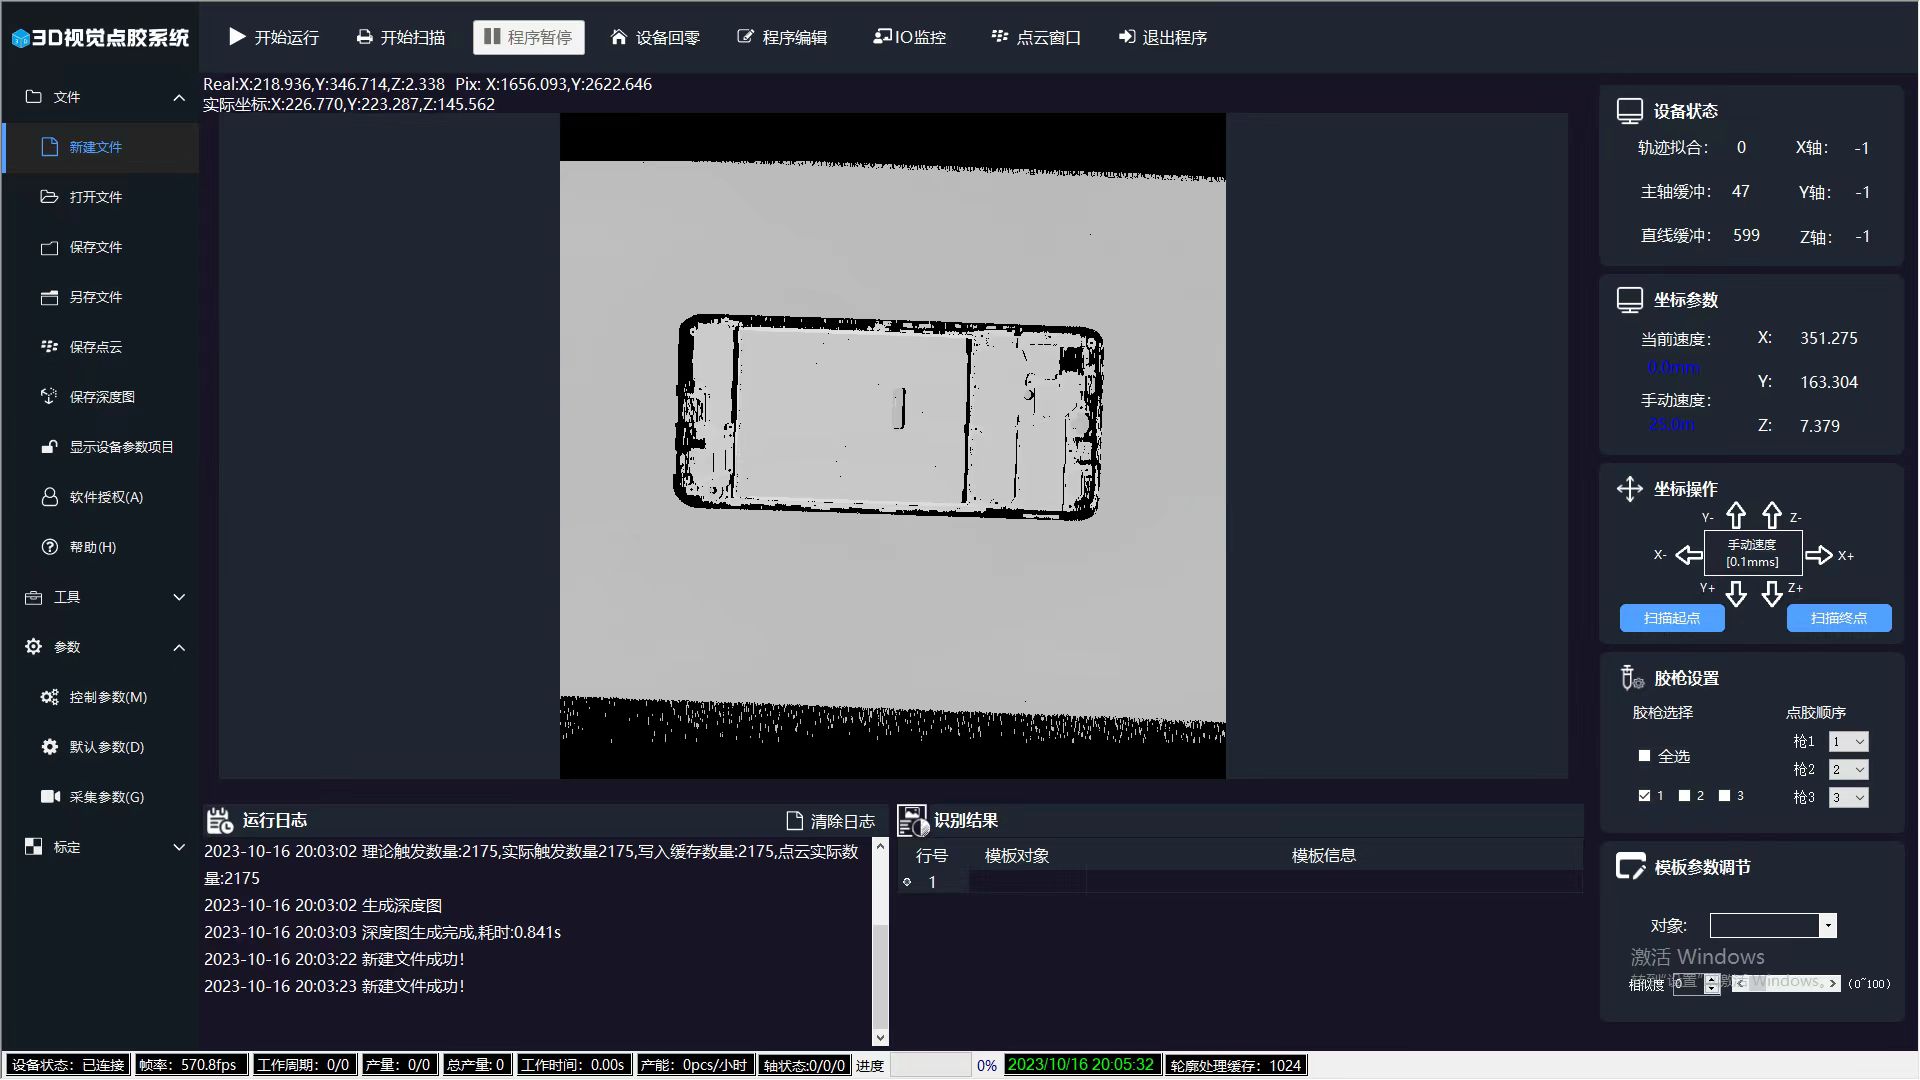Viewport: 1920px width, 1080px height.
Task: Open 点云窗口 from the top bar
Action: point(1035,37)
